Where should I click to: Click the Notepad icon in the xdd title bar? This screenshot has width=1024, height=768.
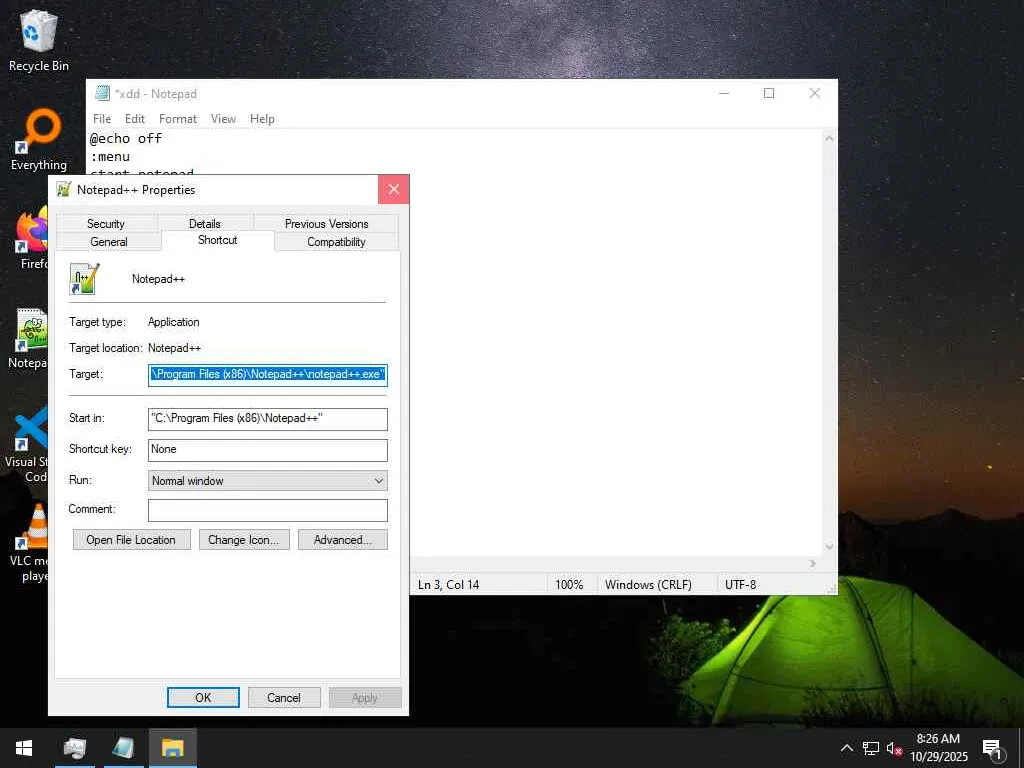[x=102, y=93]
